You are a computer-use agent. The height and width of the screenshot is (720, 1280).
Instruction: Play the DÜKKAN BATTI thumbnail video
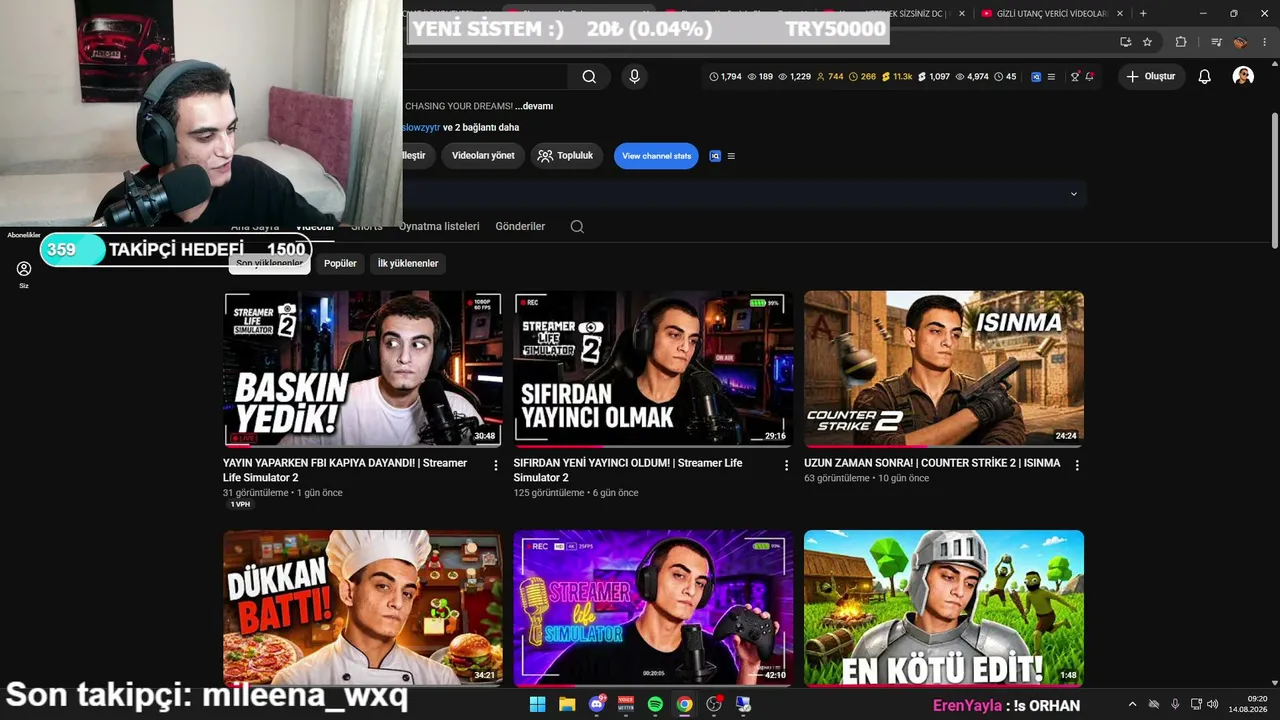coord(363,608)
